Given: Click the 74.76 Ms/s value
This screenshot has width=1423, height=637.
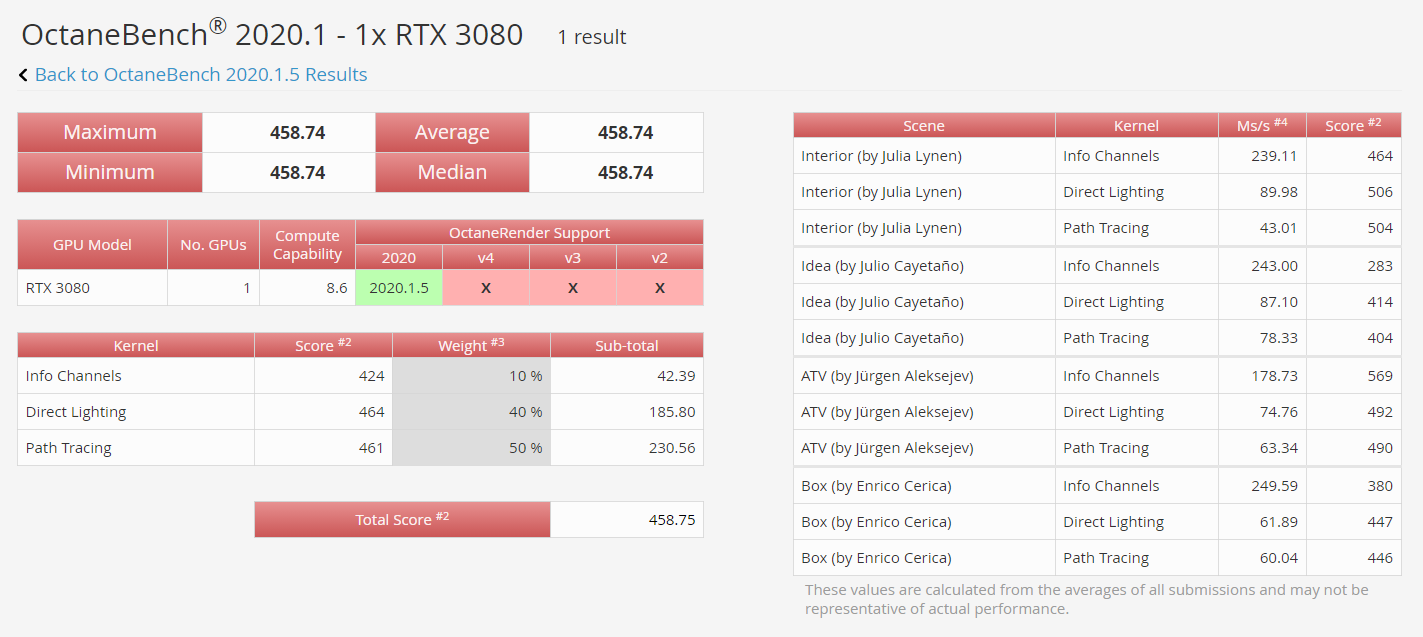Looking at the screenshot, I should click(x=1278, y=412).
